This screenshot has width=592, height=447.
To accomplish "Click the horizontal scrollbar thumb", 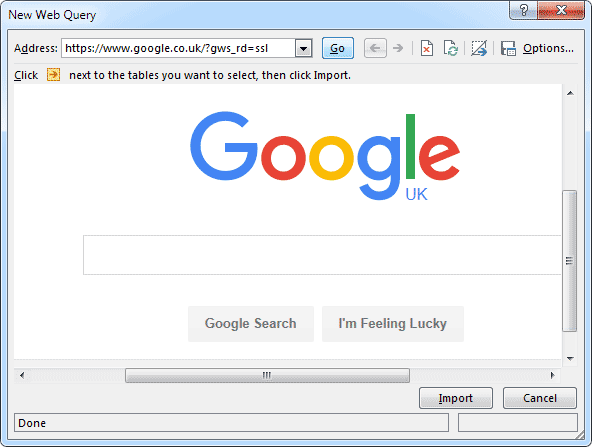I will (267, 375).
